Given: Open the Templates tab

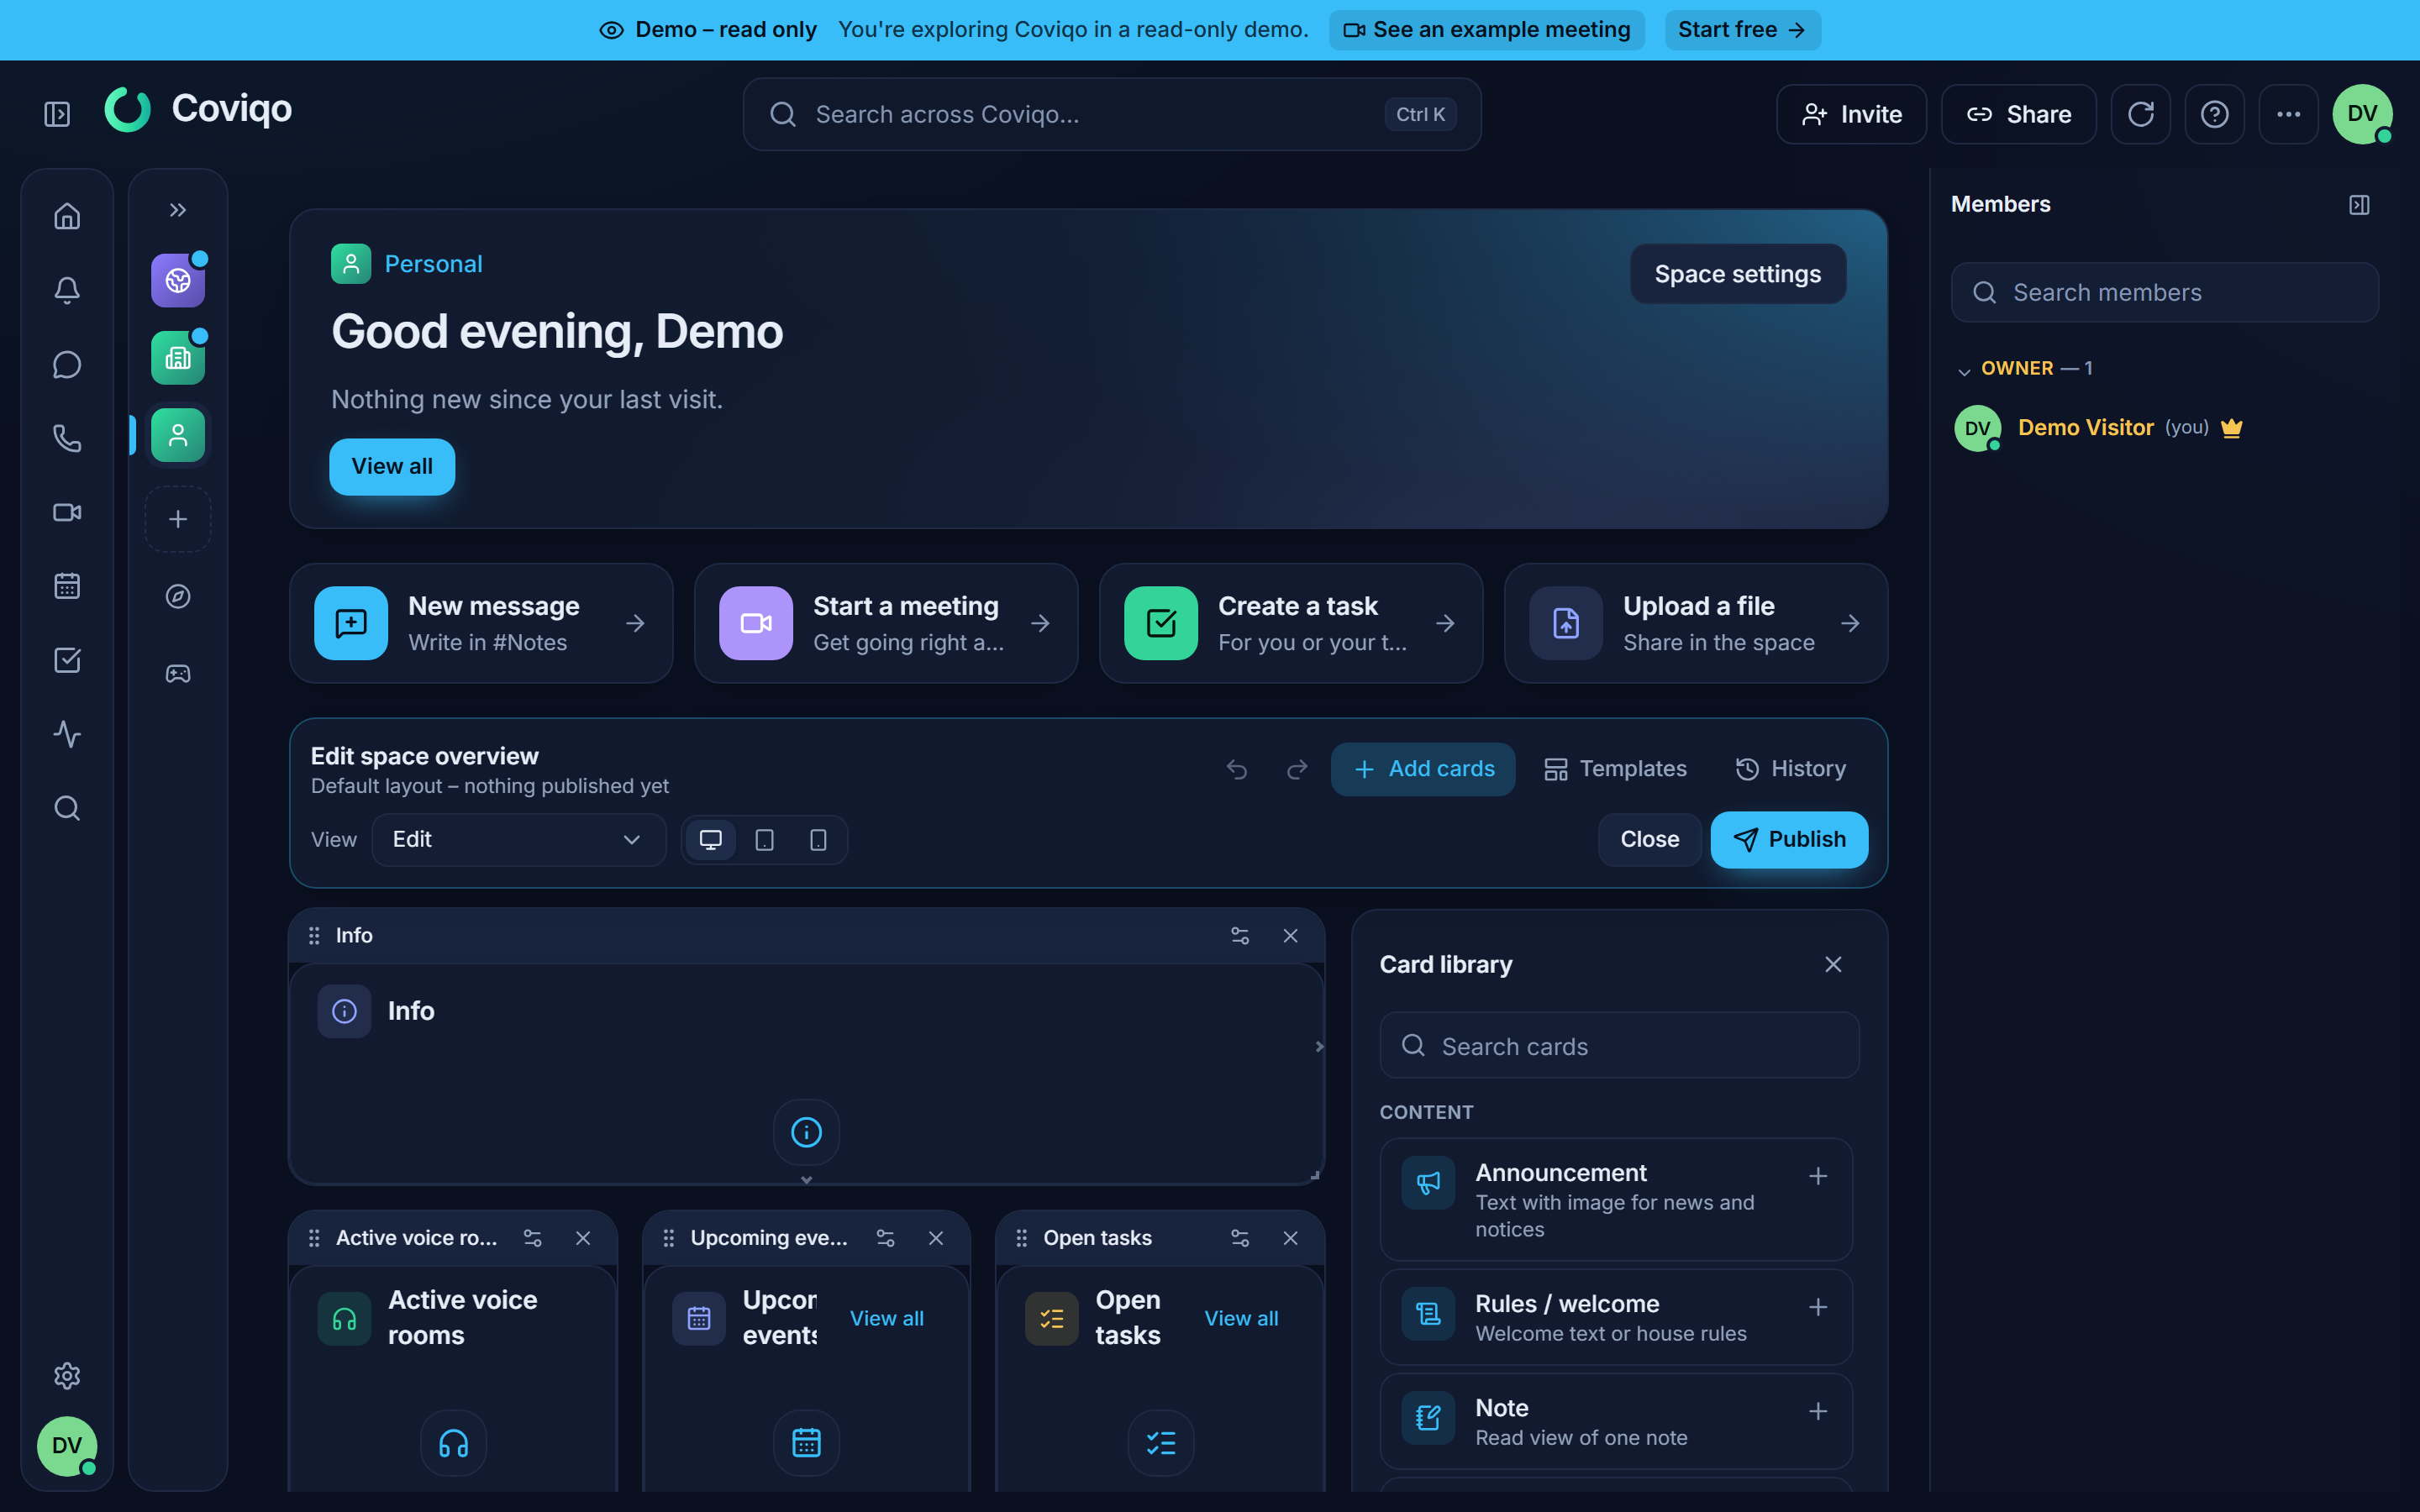Looking at the screenshot, I should coord(1615,769).
